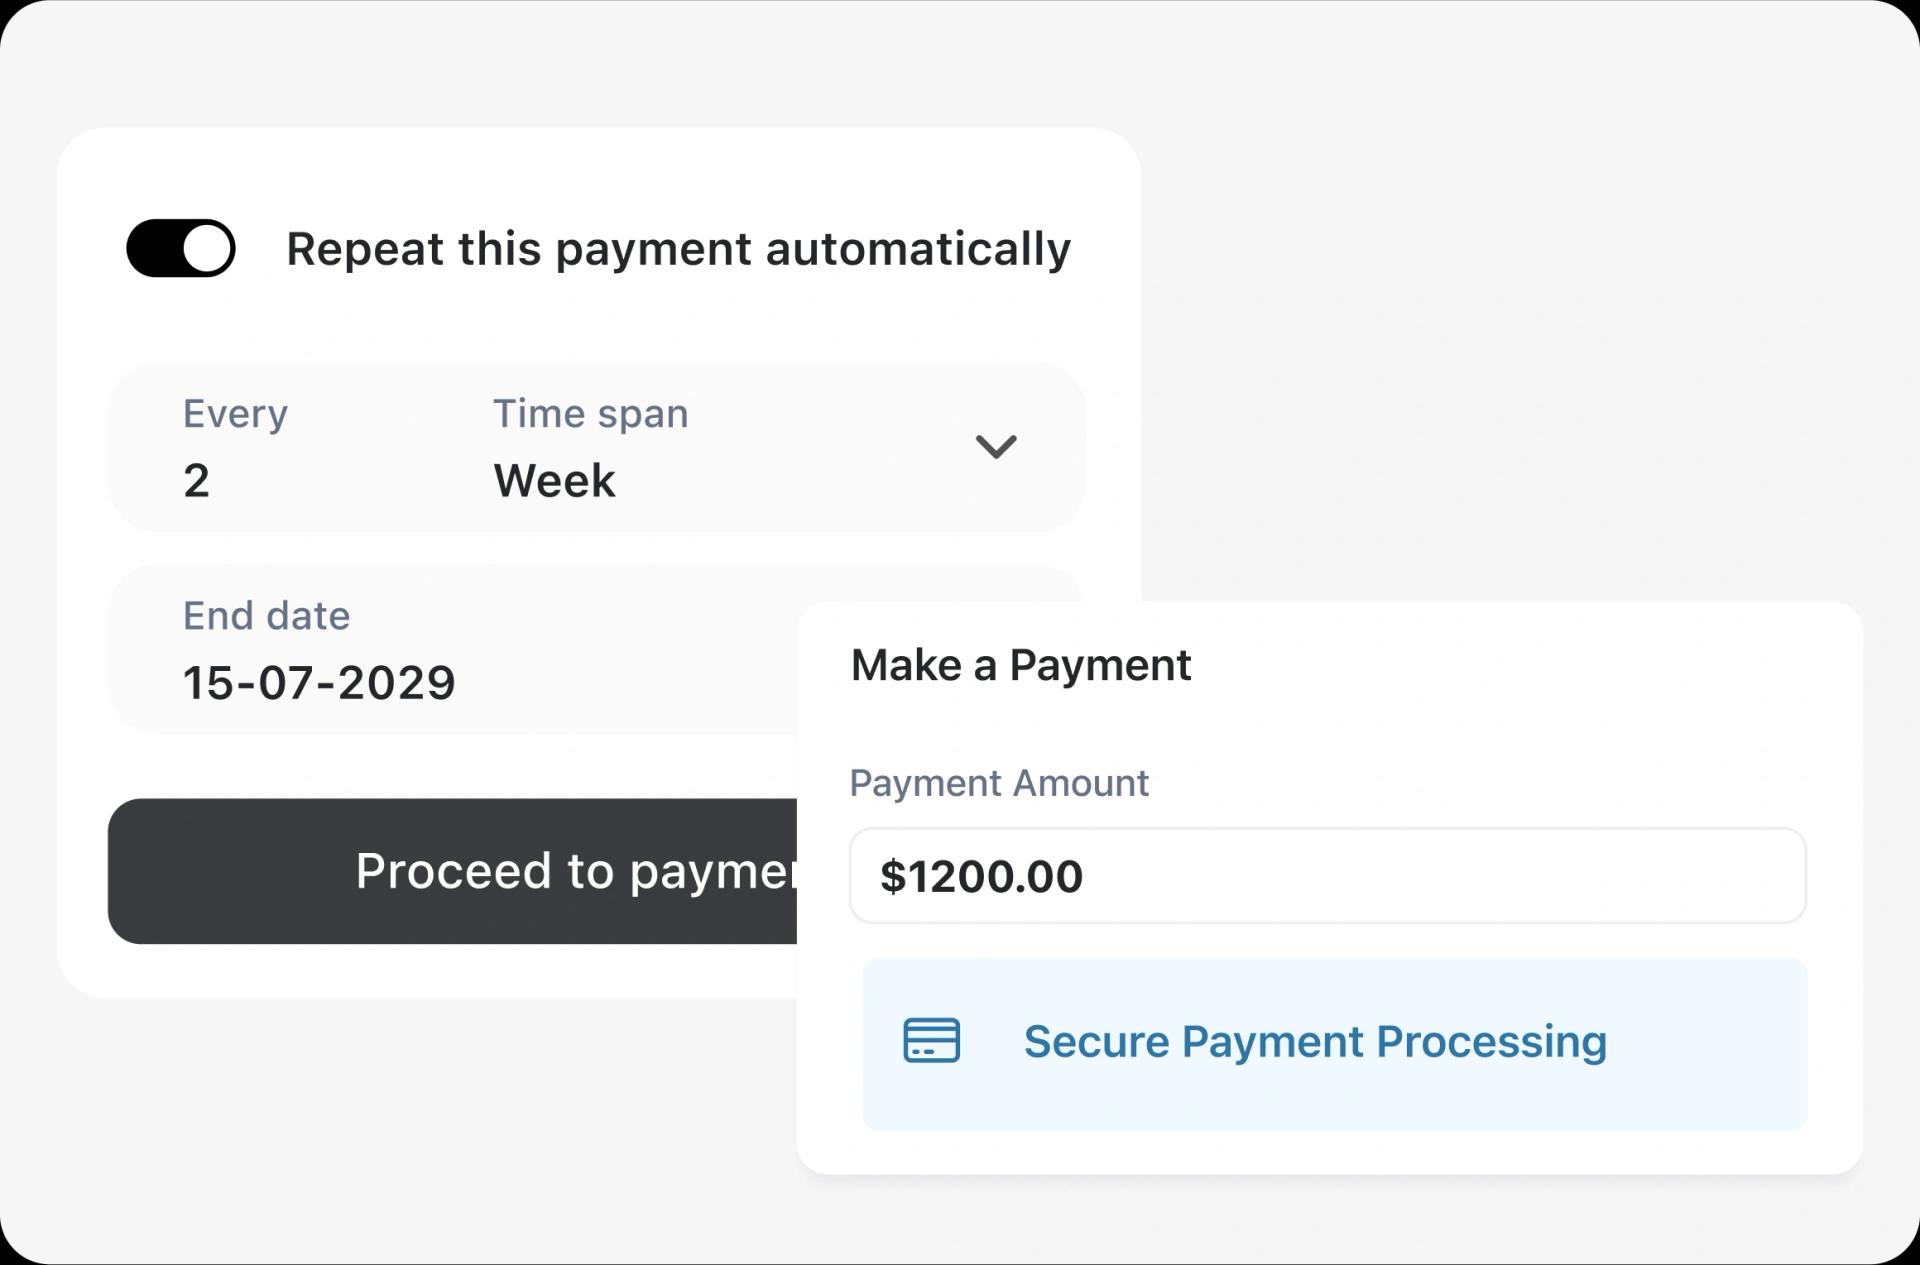Click the "End date" field label
The image size is (1920, 1265).
266,616
